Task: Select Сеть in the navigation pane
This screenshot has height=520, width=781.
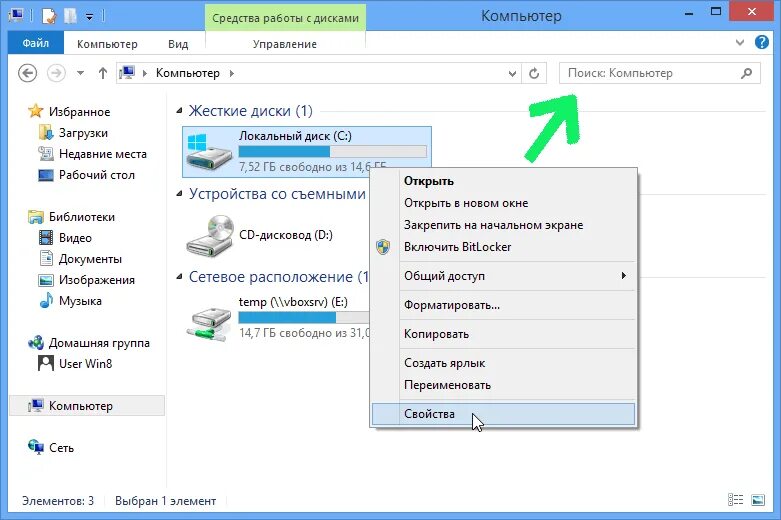Action: coord(61,448)
